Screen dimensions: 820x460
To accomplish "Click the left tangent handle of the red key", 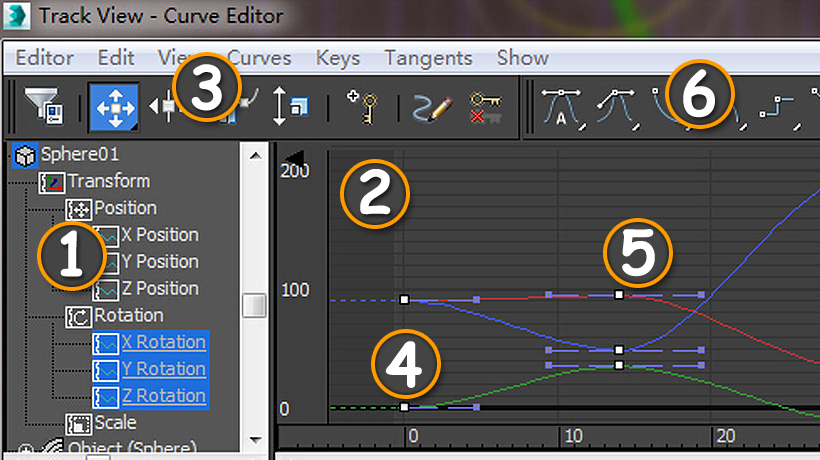I will (549, 295).
